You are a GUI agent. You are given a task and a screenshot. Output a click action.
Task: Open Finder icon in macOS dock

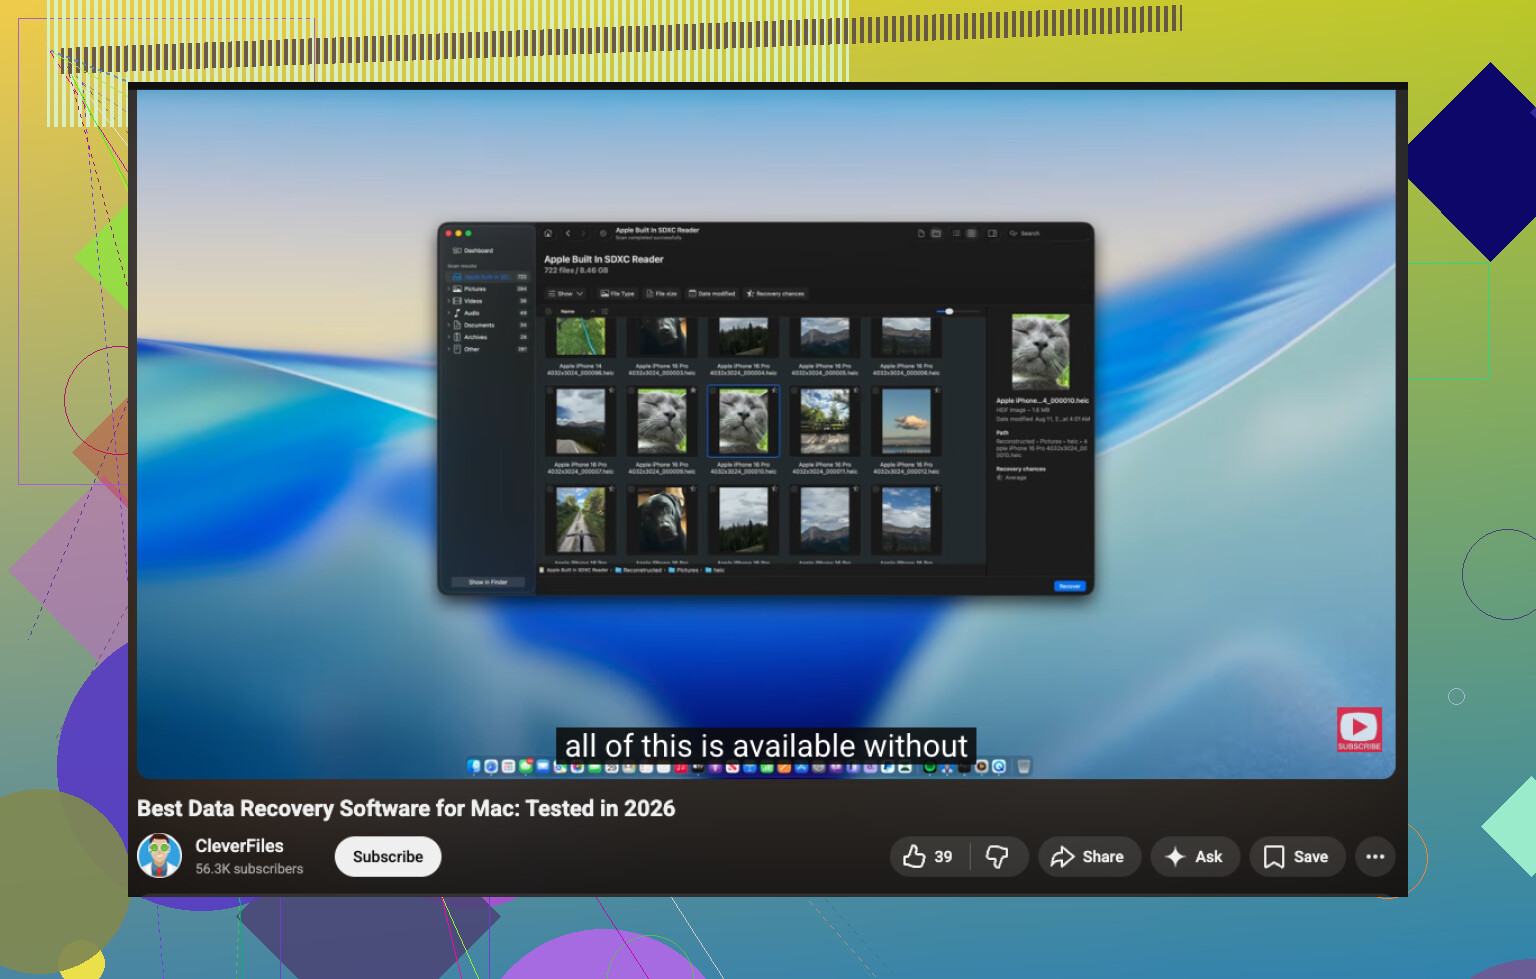point(474,766)
